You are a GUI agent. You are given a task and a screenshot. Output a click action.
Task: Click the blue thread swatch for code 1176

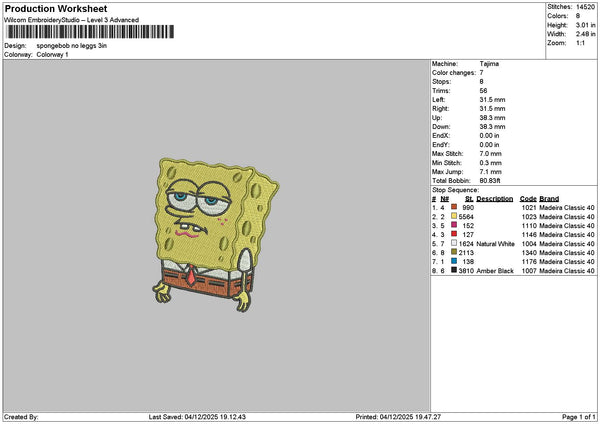point(454,261)
